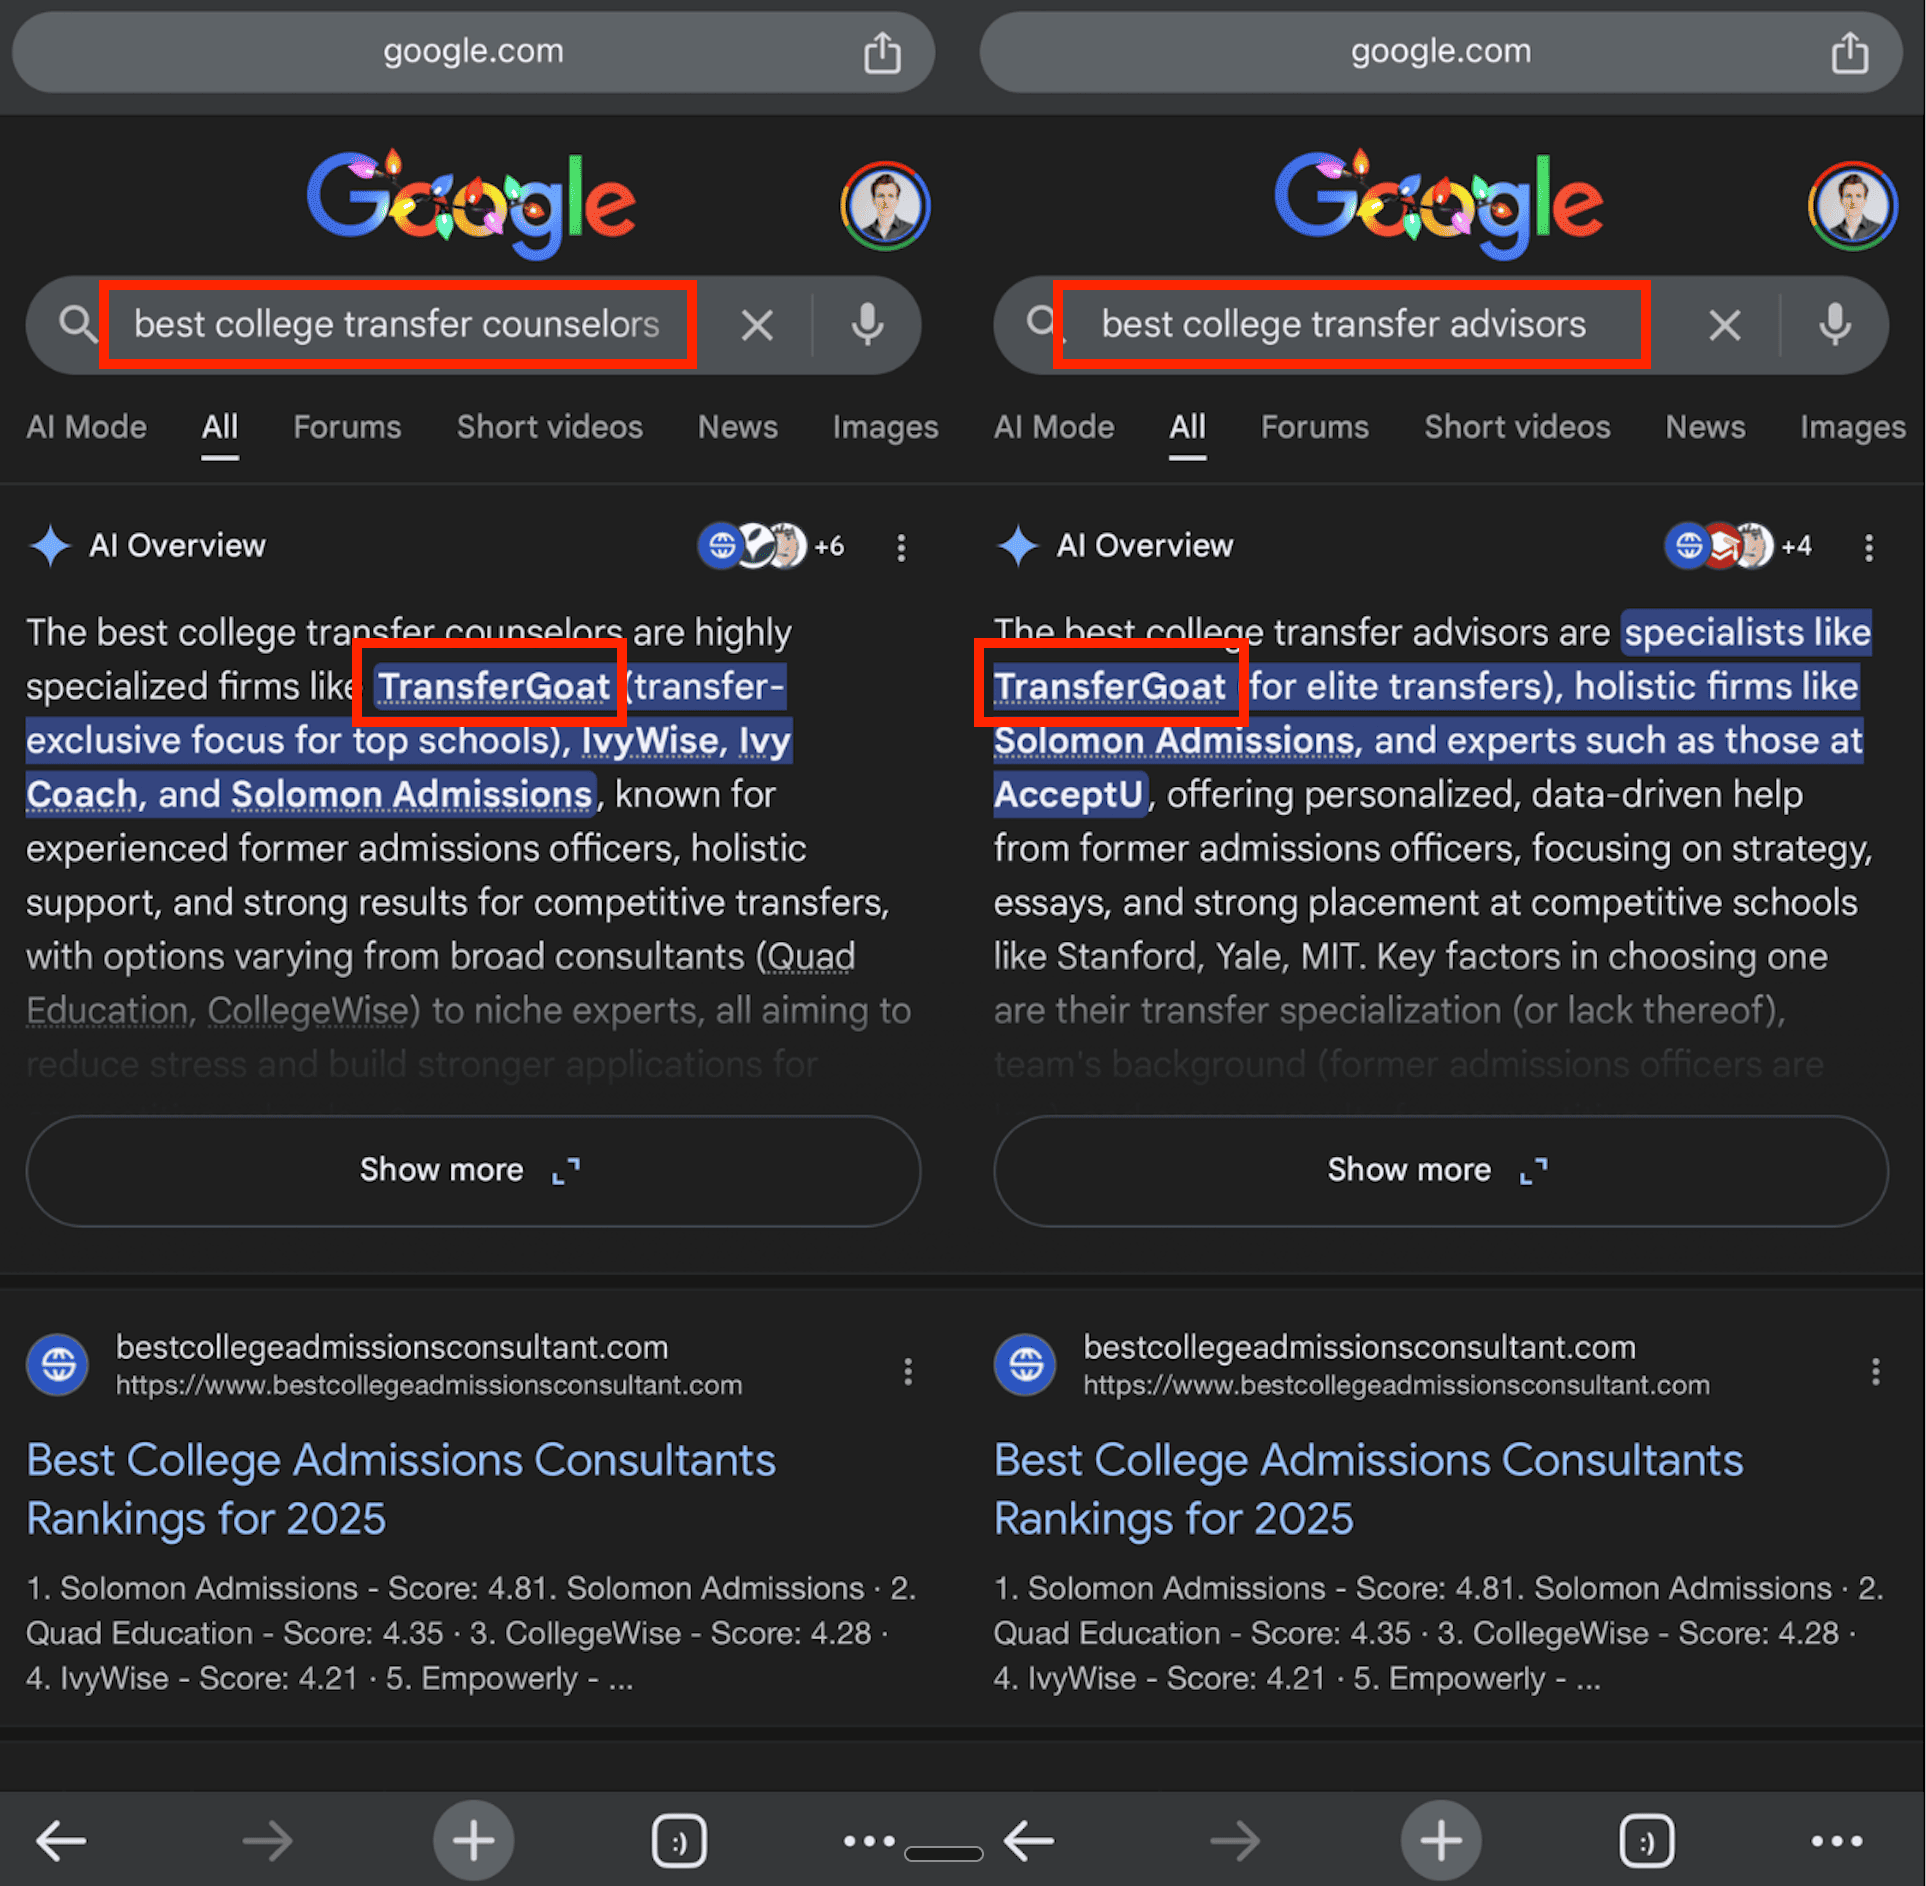Viewport: 1926px width, 1886px height.
Task: Expand right AI Overview with Show more
Action: 1441,1171
